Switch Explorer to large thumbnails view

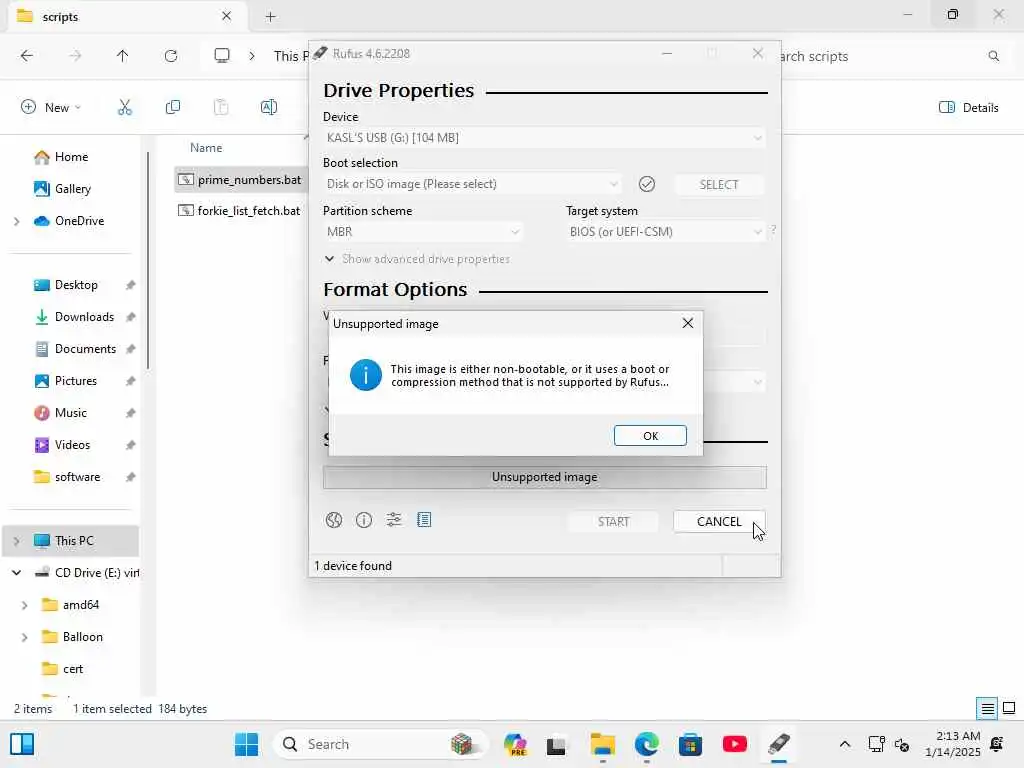1009,709
